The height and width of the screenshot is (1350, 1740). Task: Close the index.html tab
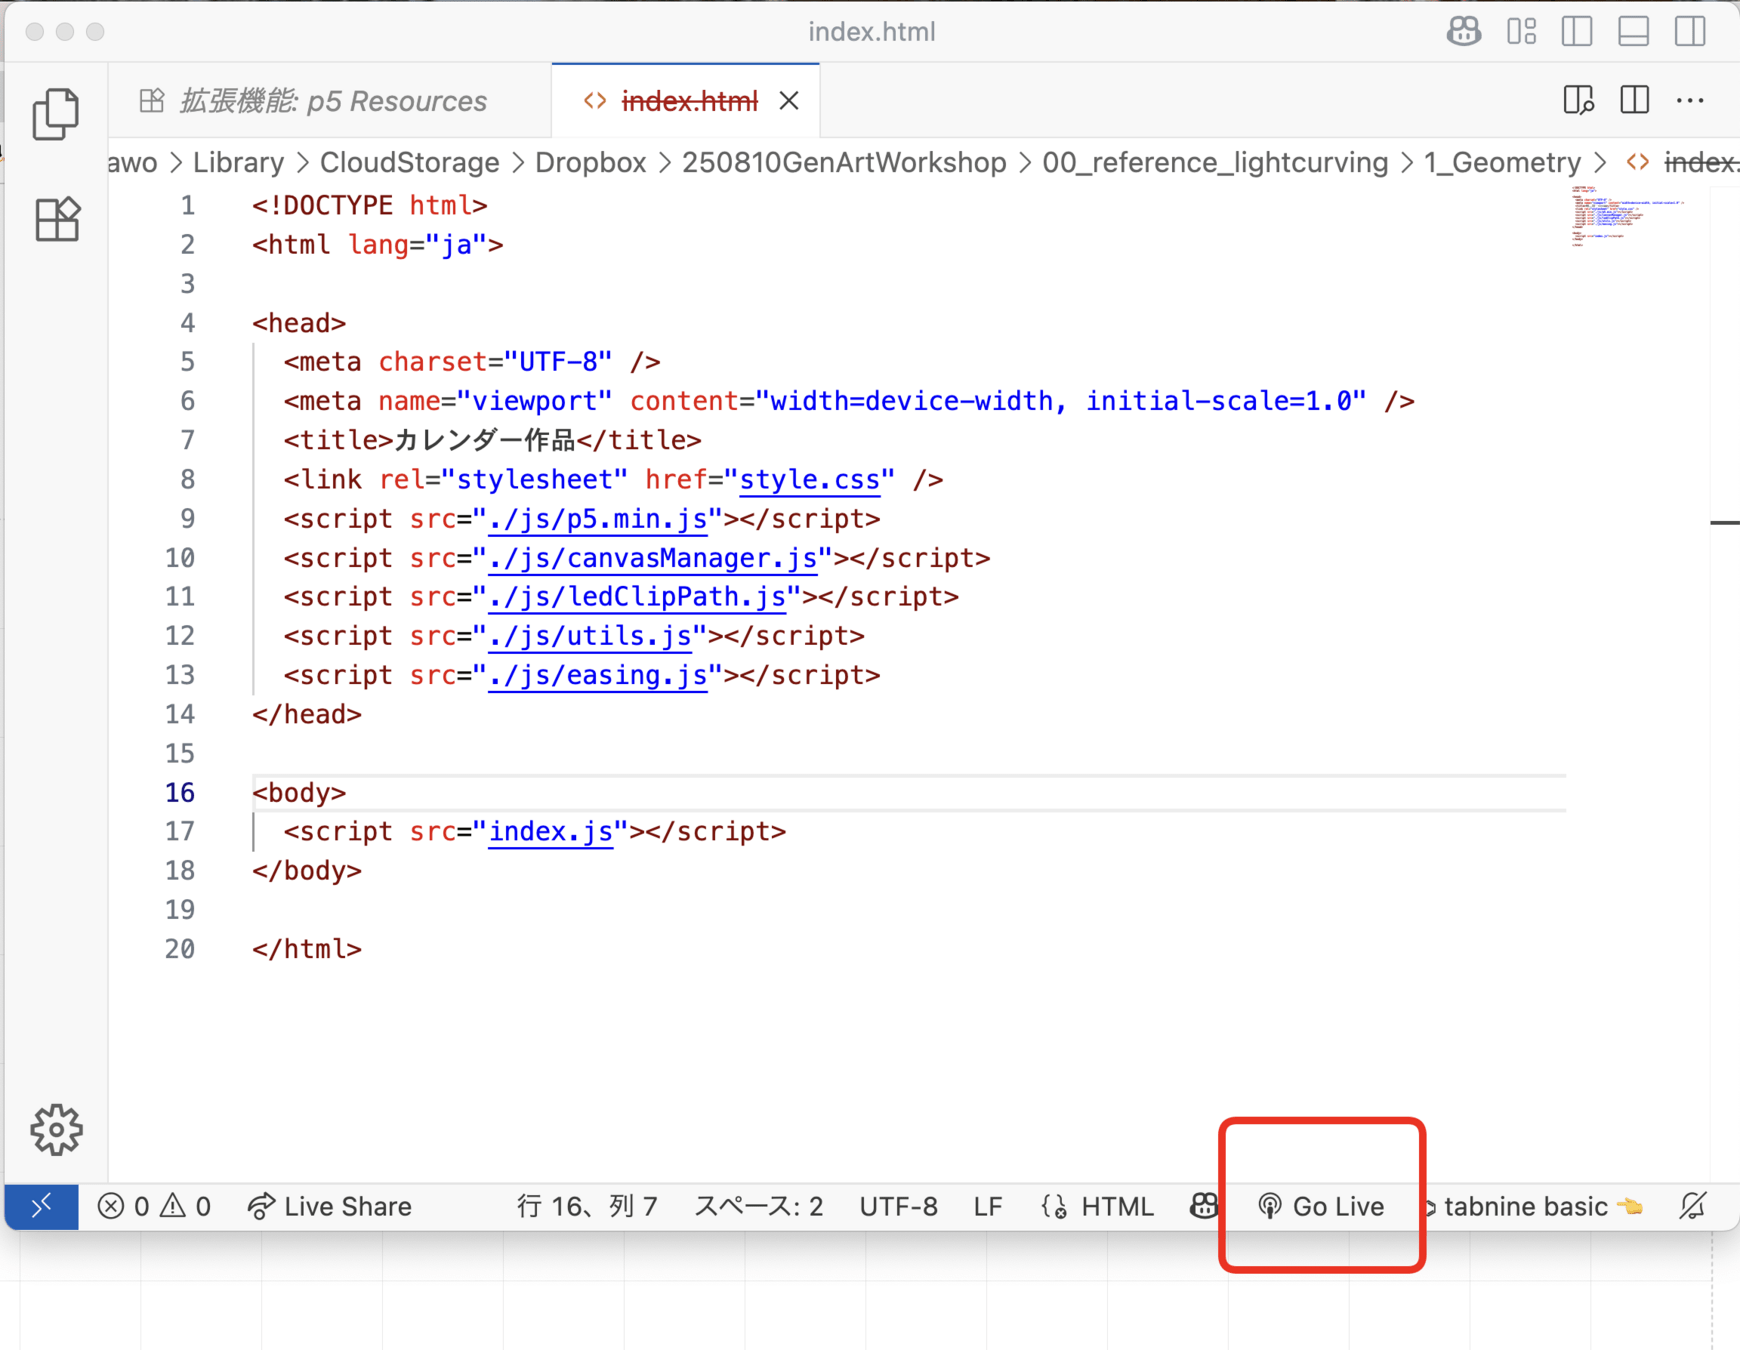click(x=789, y=101)
